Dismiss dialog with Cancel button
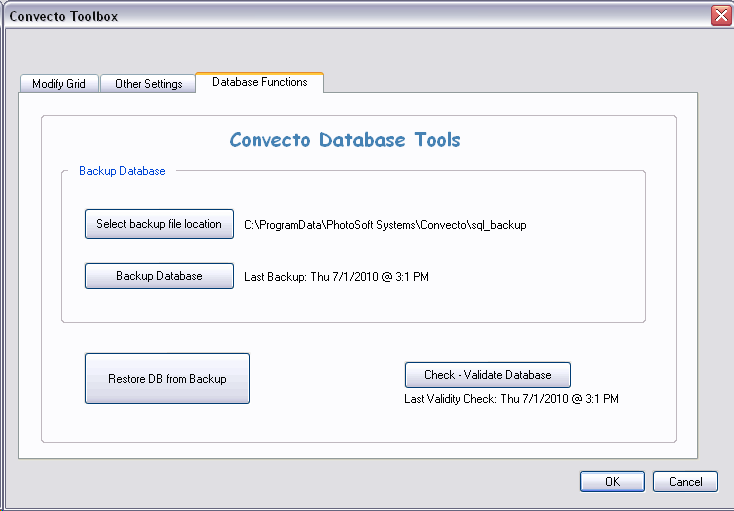 [x=685, y=482]
